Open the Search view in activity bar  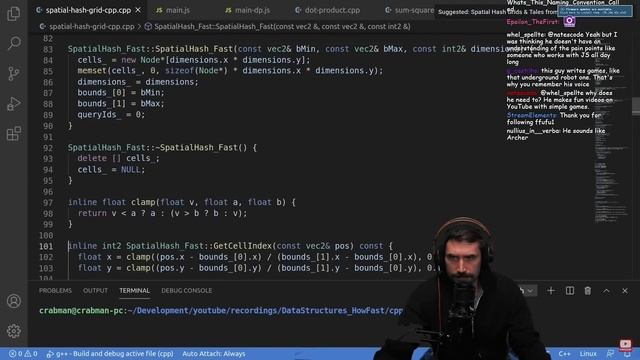point(14,43)
